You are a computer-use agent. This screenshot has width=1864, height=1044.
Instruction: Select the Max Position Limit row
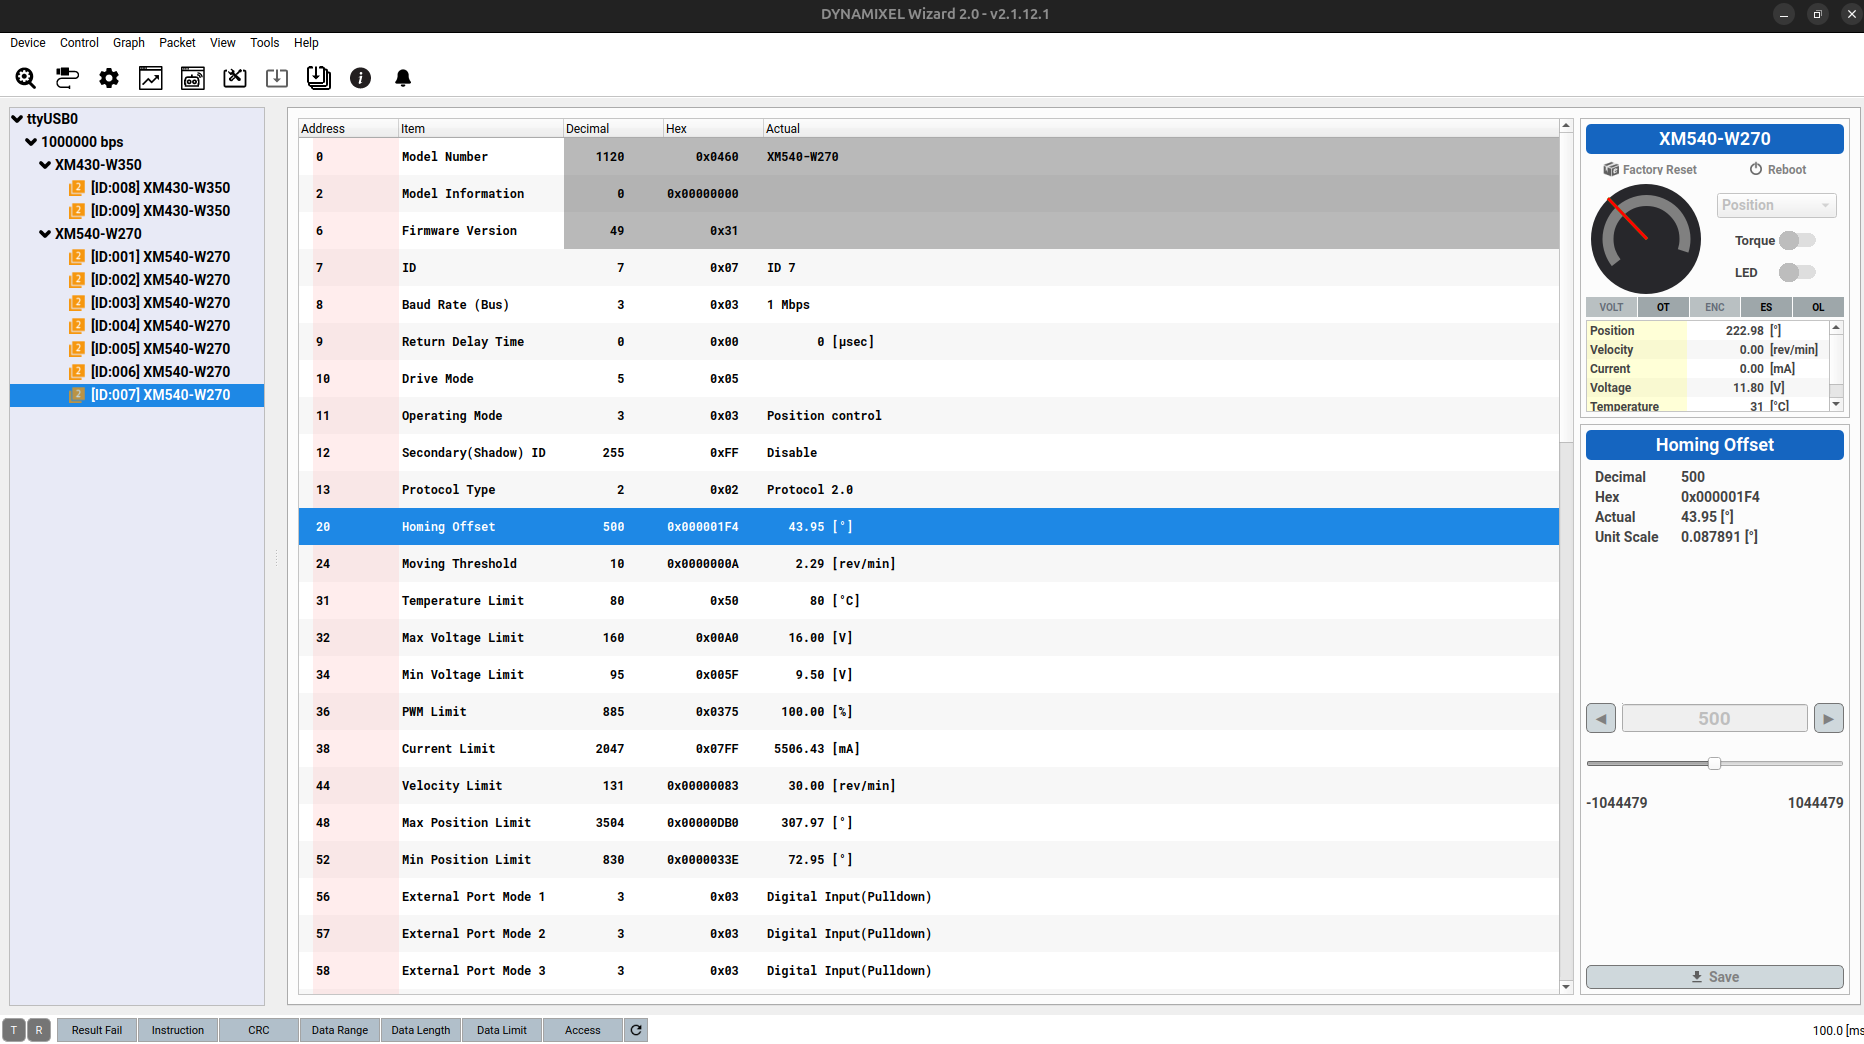click(x=928, y=823)
